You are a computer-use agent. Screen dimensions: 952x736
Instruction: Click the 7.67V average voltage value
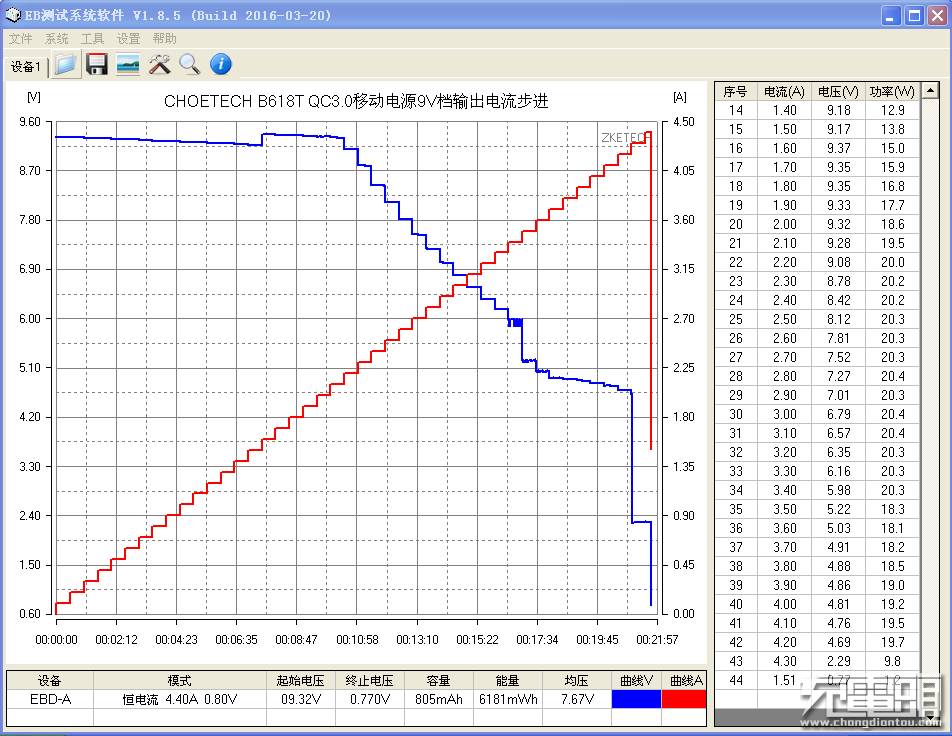[x=577, y=700]
